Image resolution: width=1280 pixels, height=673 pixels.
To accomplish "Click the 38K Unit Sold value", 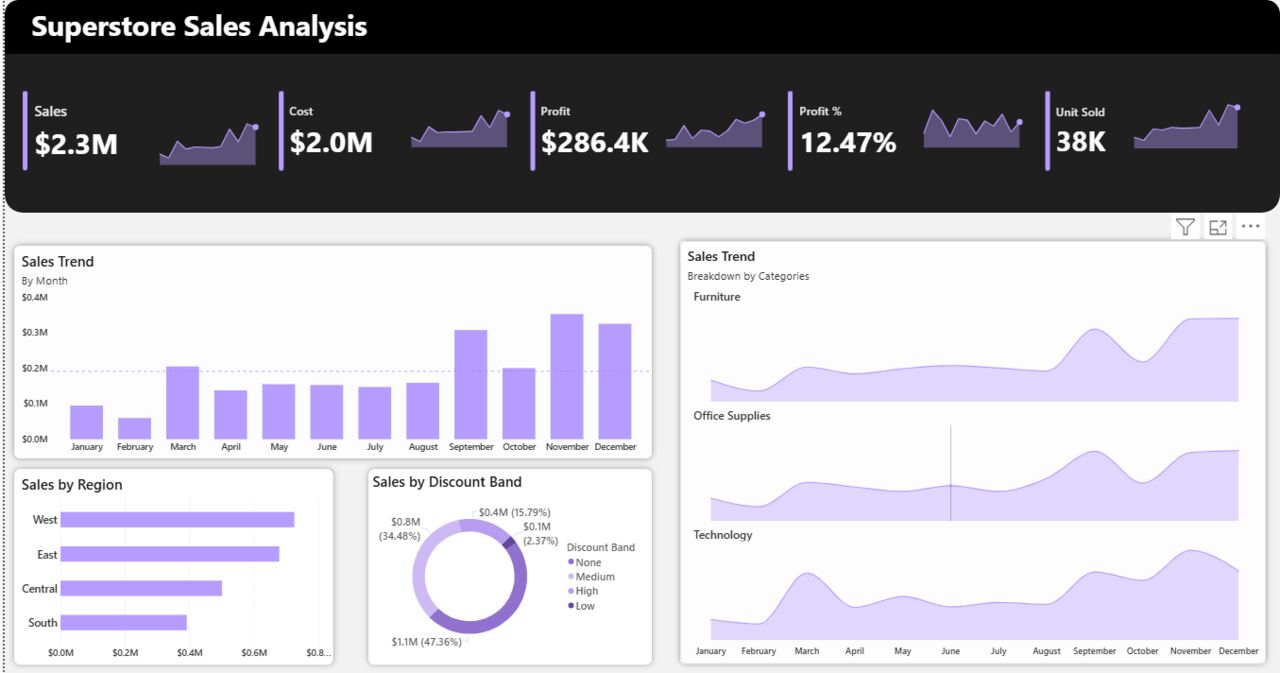I will (1081, 142).
